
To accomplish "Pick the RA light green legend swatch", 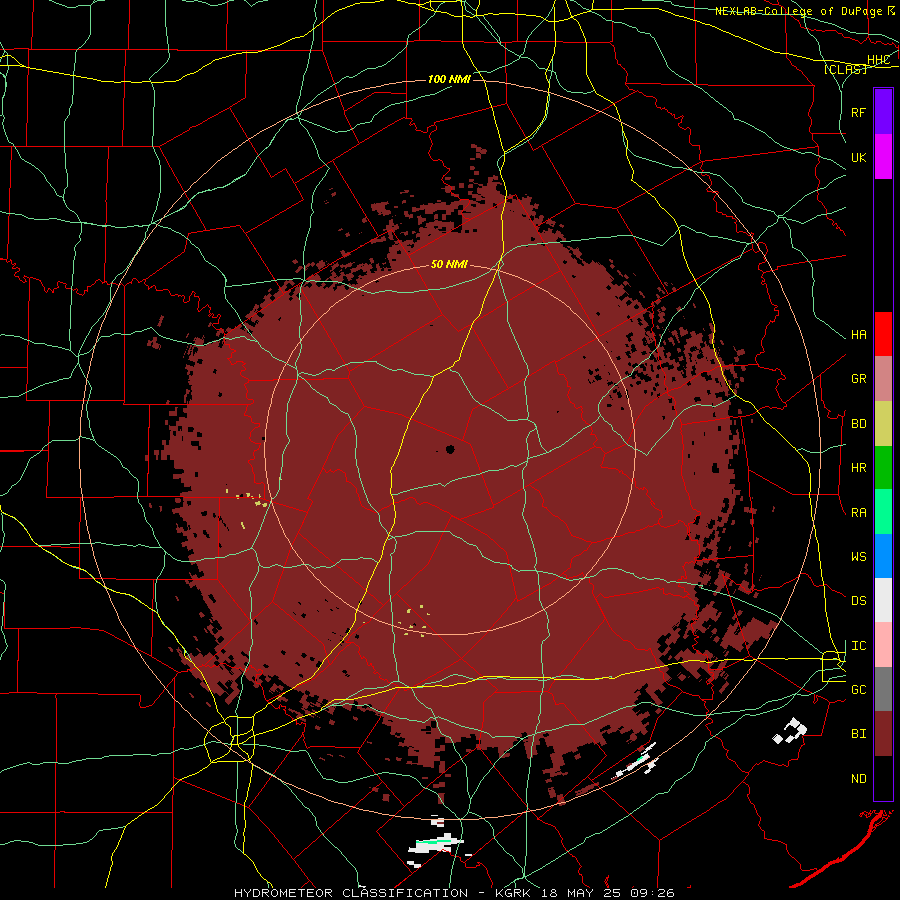I will (x=883, y=512).
